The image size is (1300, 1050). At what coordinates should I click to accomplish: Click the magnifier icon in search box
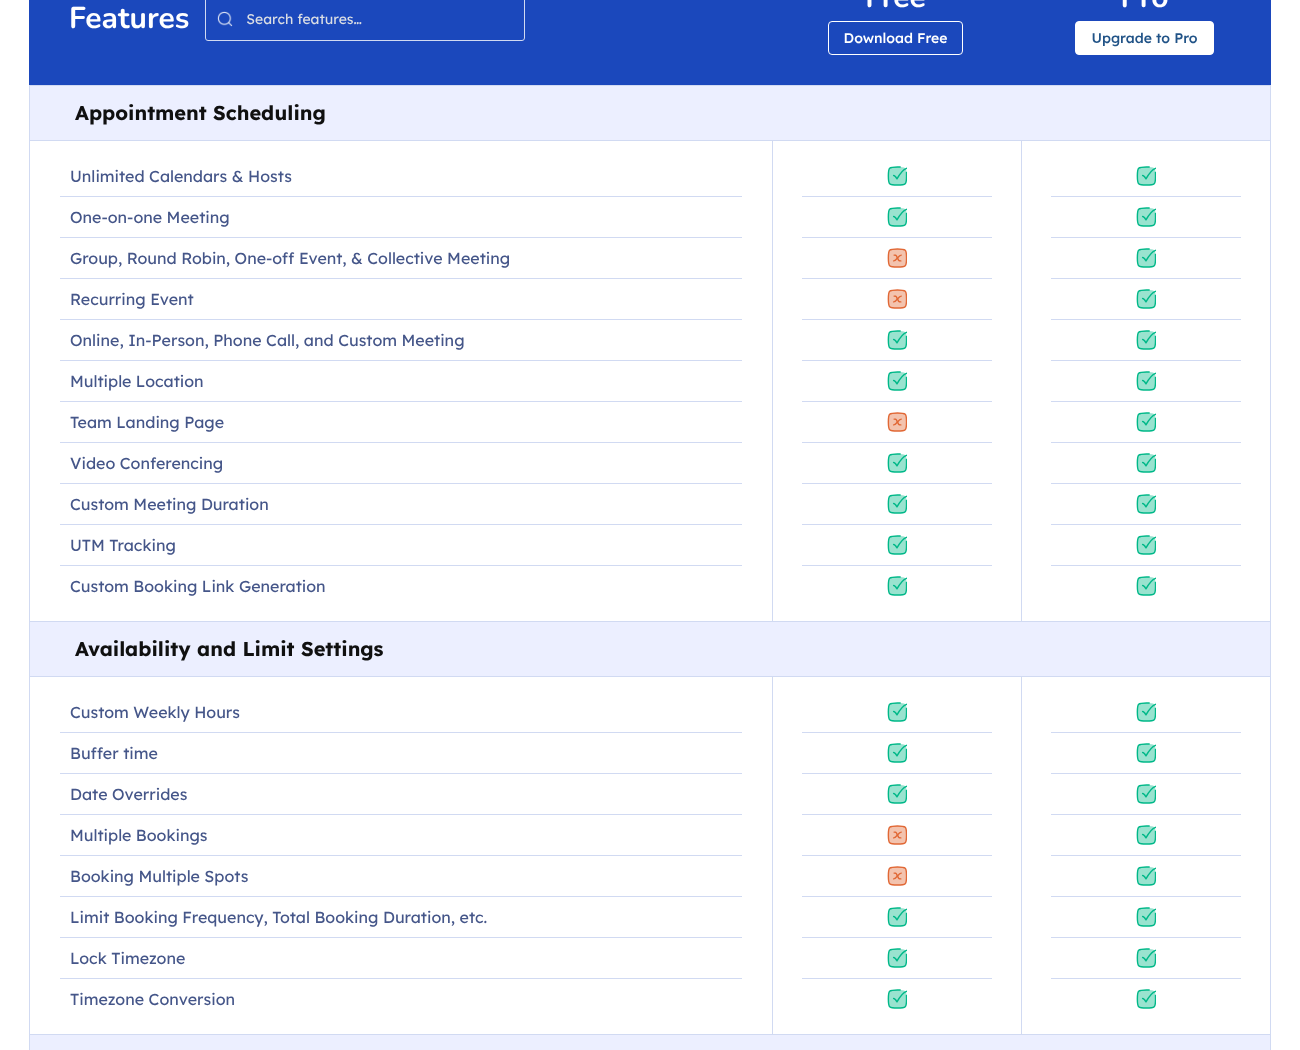[x=225, y=19]
